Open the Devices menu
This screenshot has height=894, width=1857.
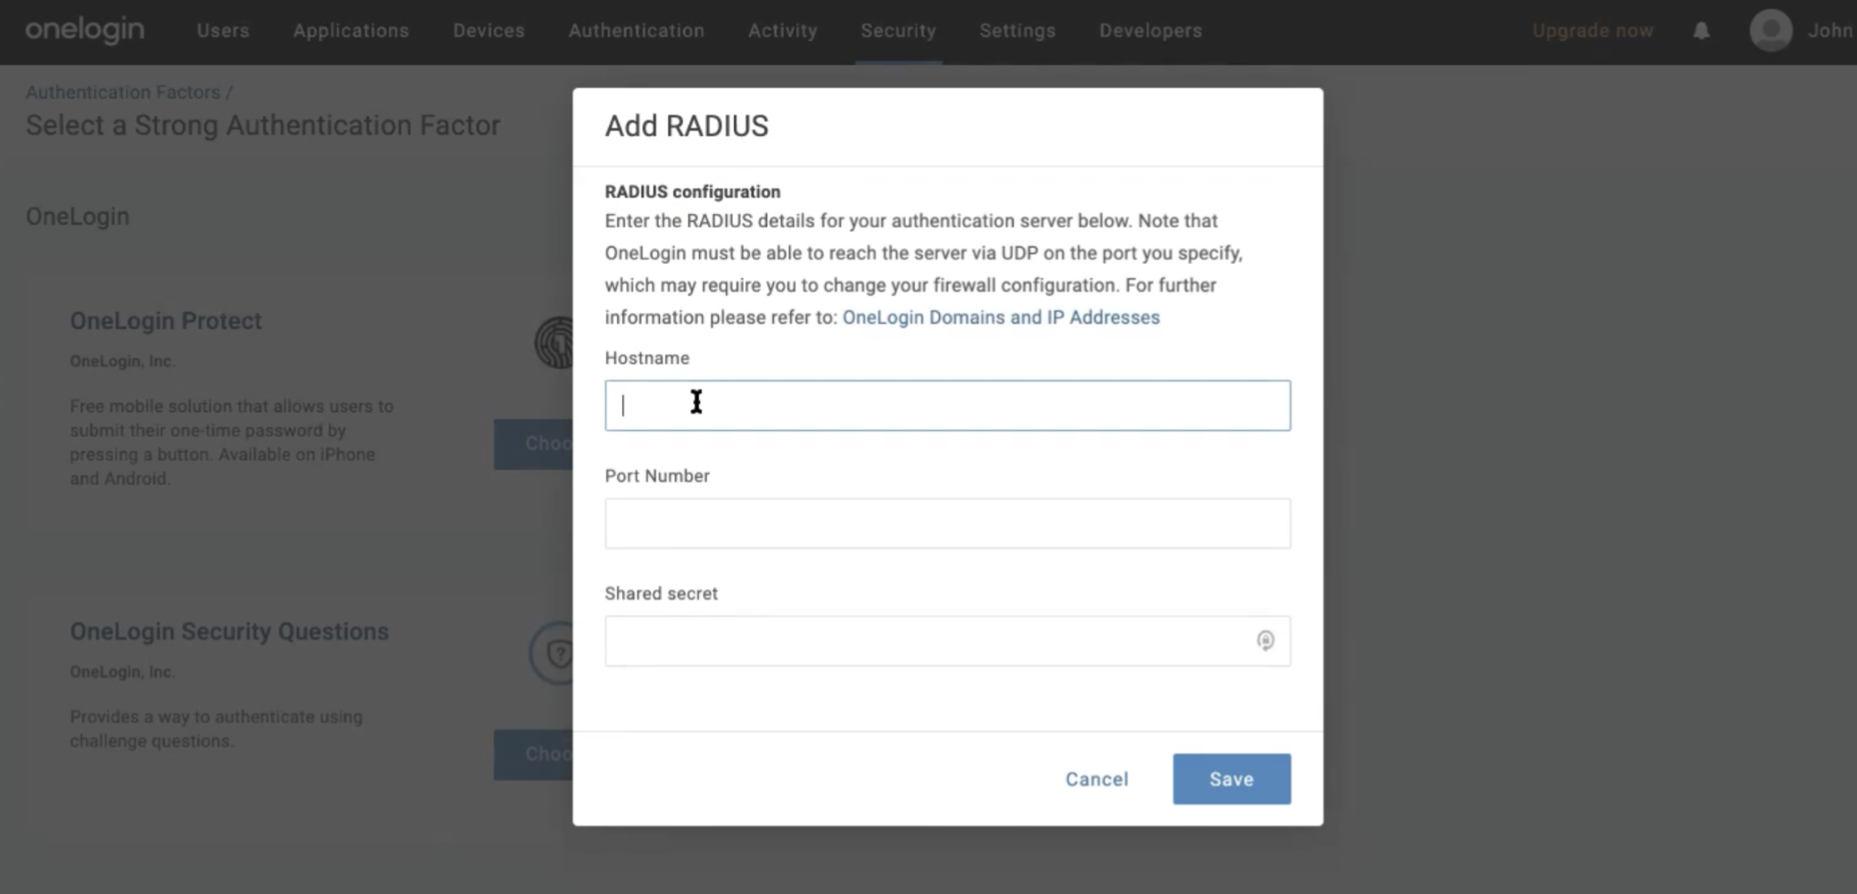pyautogui.click(x=489, y=31)
